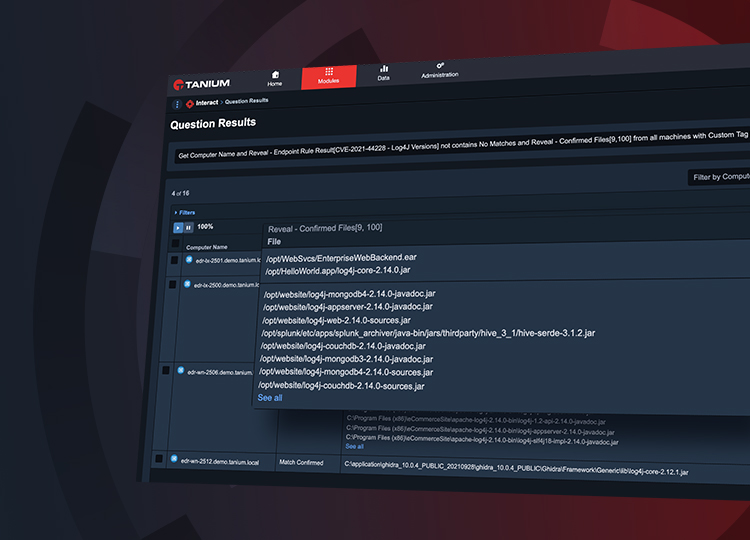Image resolution: width=750 pixels, height=540 pixels.
Task: Click See all link under Program Files paths
Action: pos(354,446)
